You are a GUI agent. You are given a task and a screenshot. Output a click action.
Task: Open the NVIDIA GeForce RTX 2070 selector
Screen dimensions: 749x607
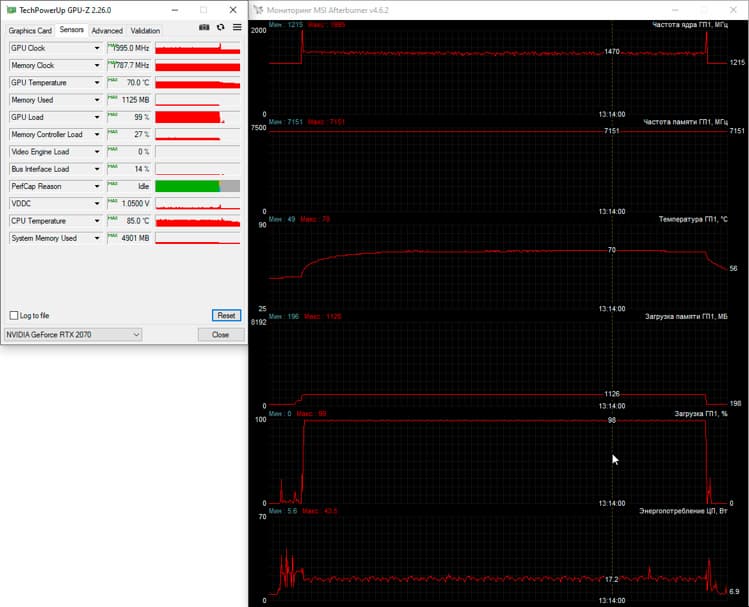pos(73,335)
